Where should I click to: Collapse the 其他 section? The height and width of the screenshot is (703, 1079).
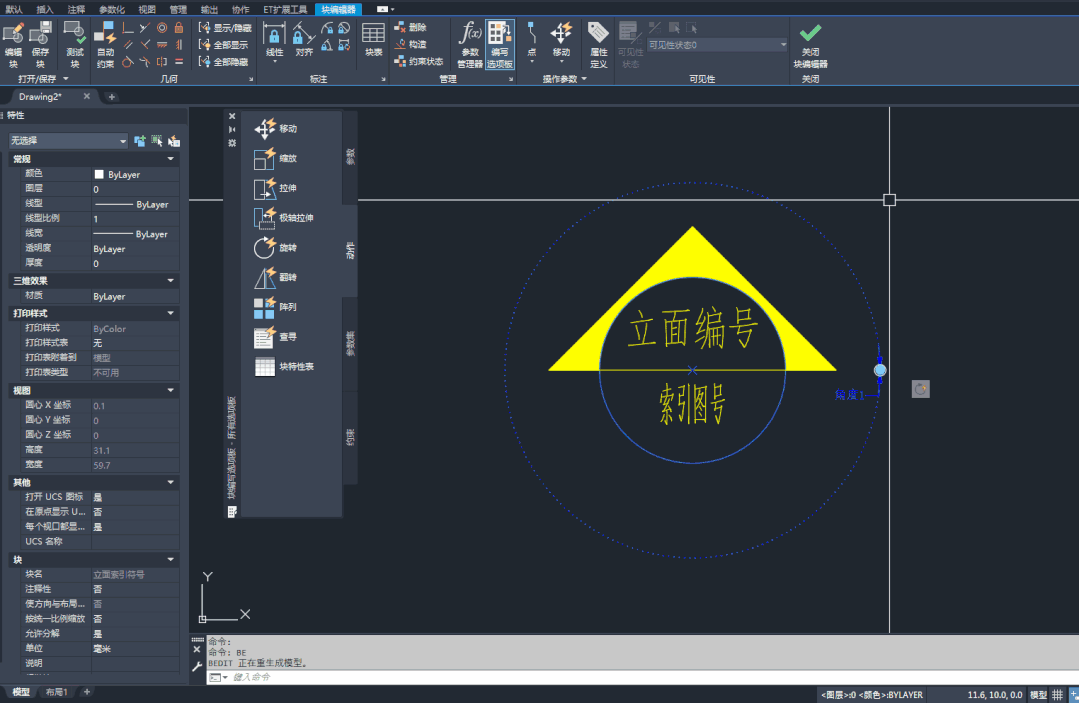[171, 482]
